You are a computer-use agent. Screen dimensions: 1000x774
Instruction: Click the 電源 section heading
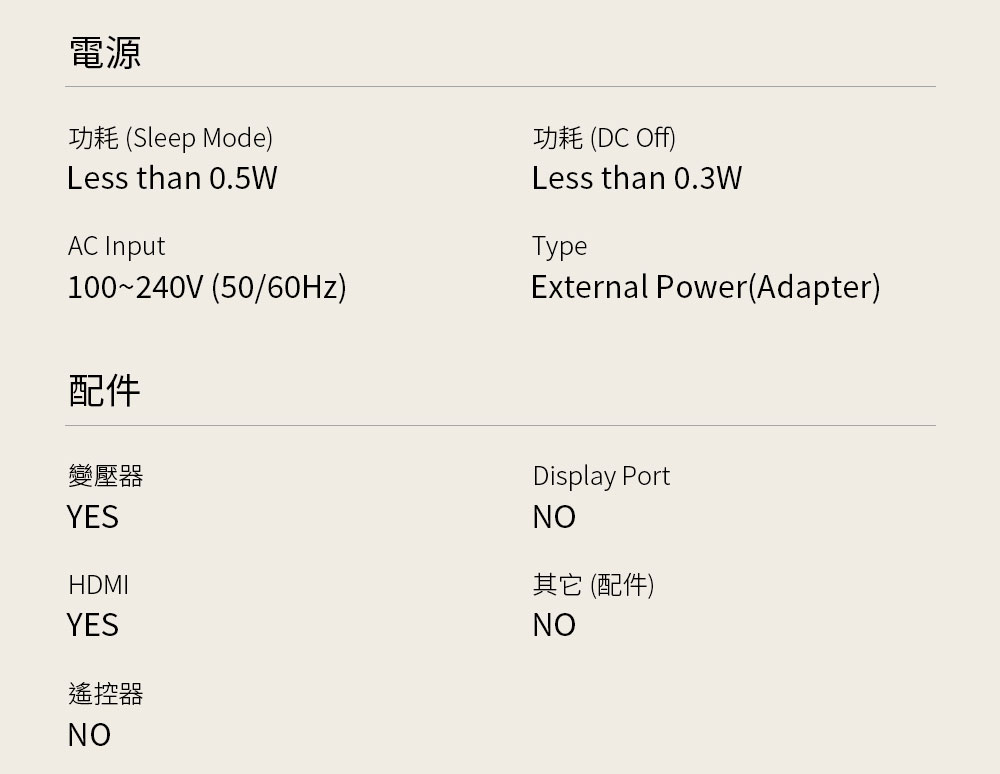point(105,52)
